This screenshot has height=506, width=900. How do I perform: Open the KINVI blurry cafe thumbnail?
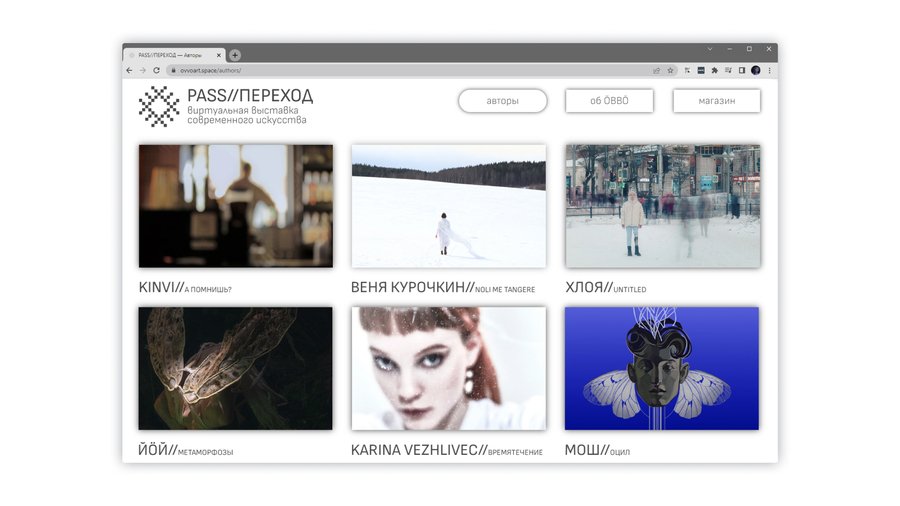(x=235, y=207)
